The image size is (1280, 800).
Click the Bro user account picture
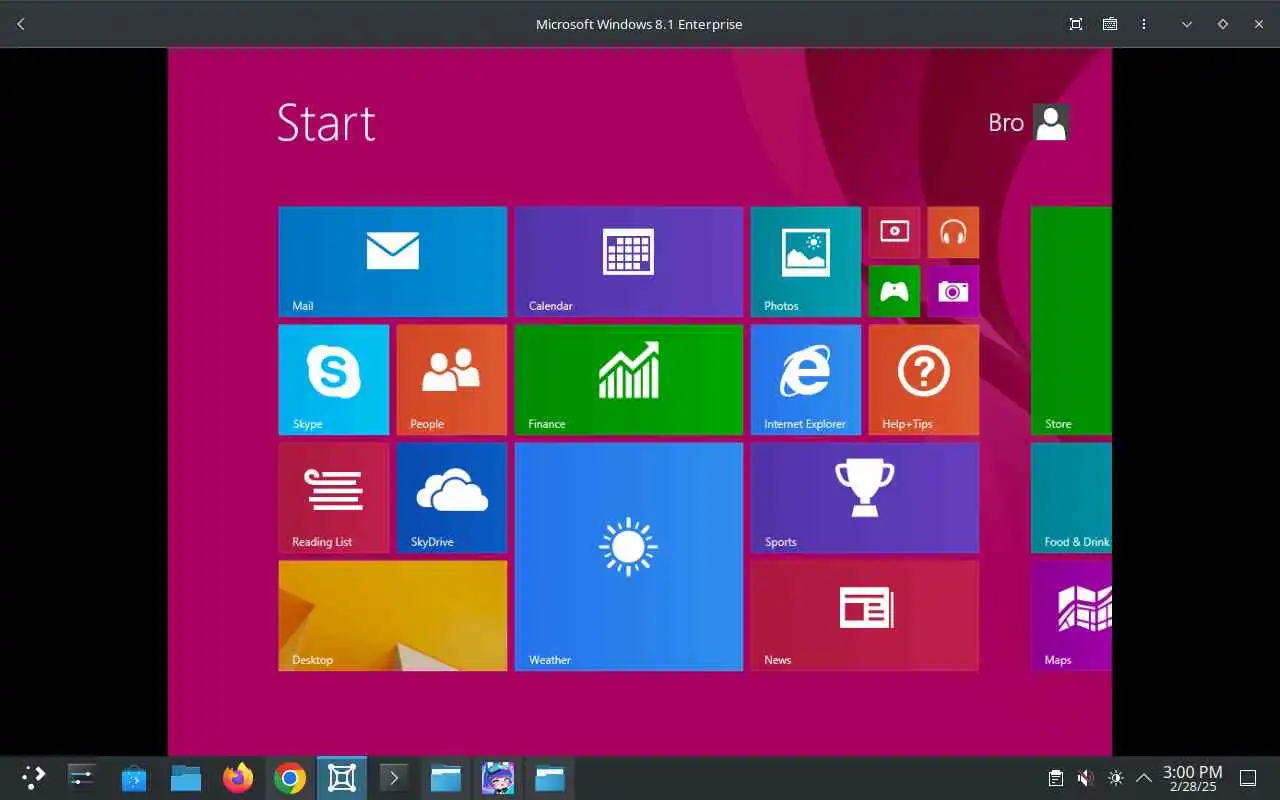[x=1051, y=122]
